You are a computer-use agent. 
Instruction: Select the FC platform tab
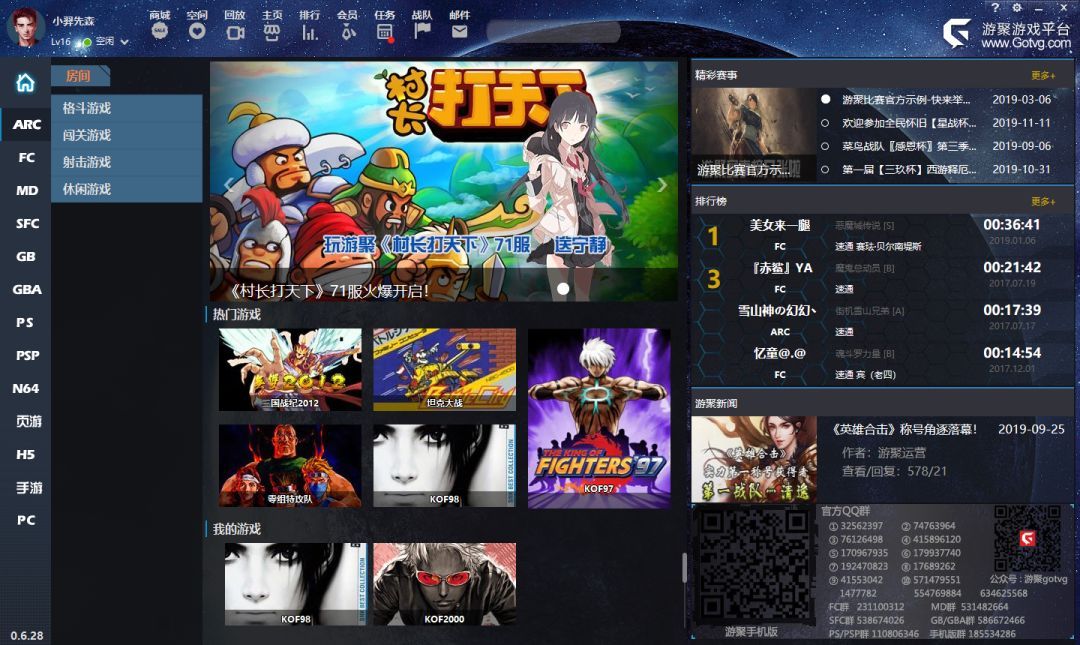click(25, 157)
